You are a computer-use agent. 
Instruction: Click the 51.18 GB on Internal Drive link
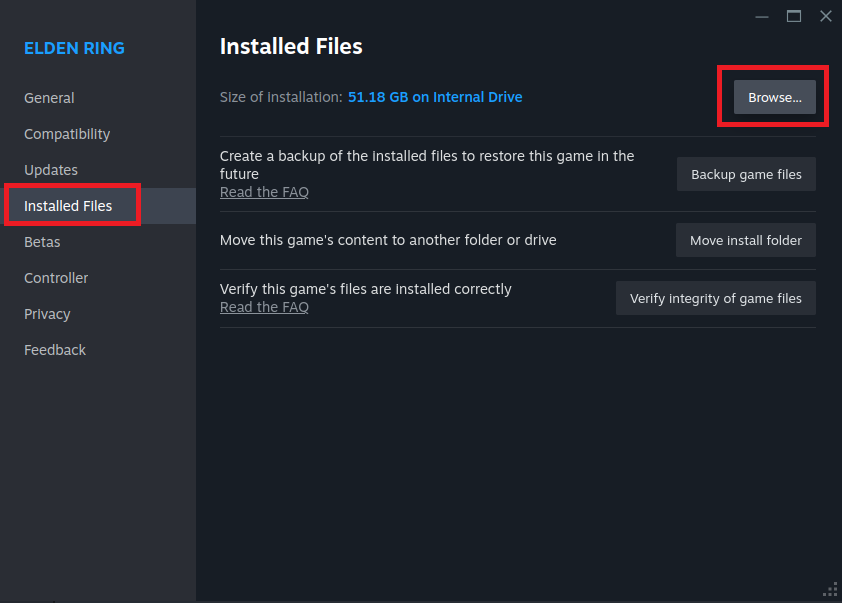pos(435,97)
